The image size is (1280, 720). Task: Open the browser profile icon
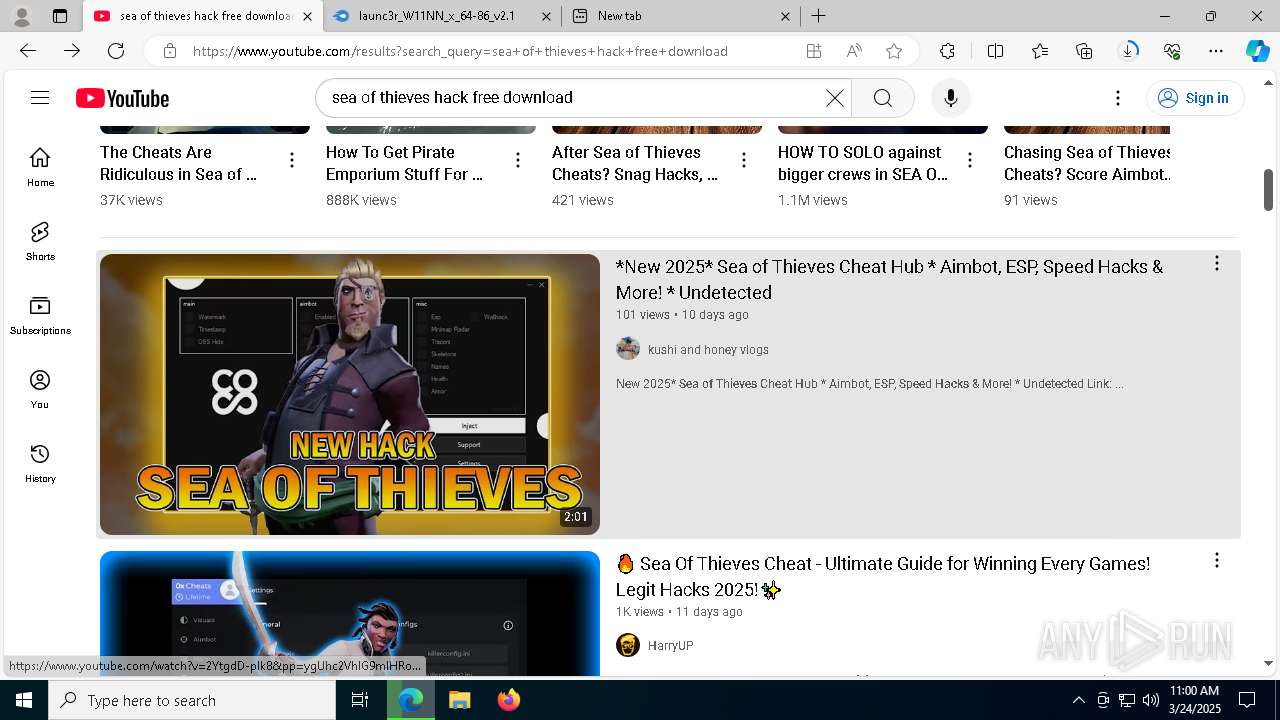coord(21,16)
